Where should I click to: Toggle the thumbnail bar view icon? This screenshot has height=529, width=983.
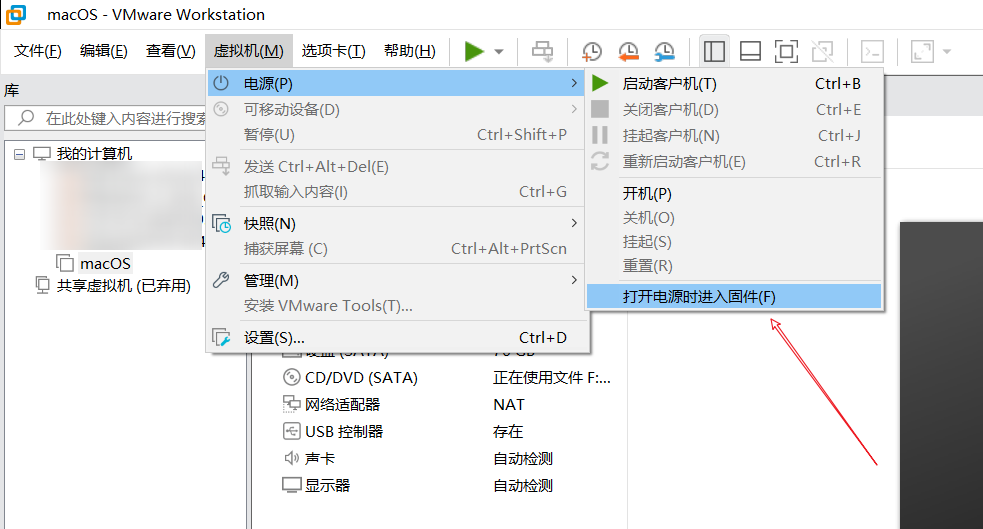coord(750,51)
